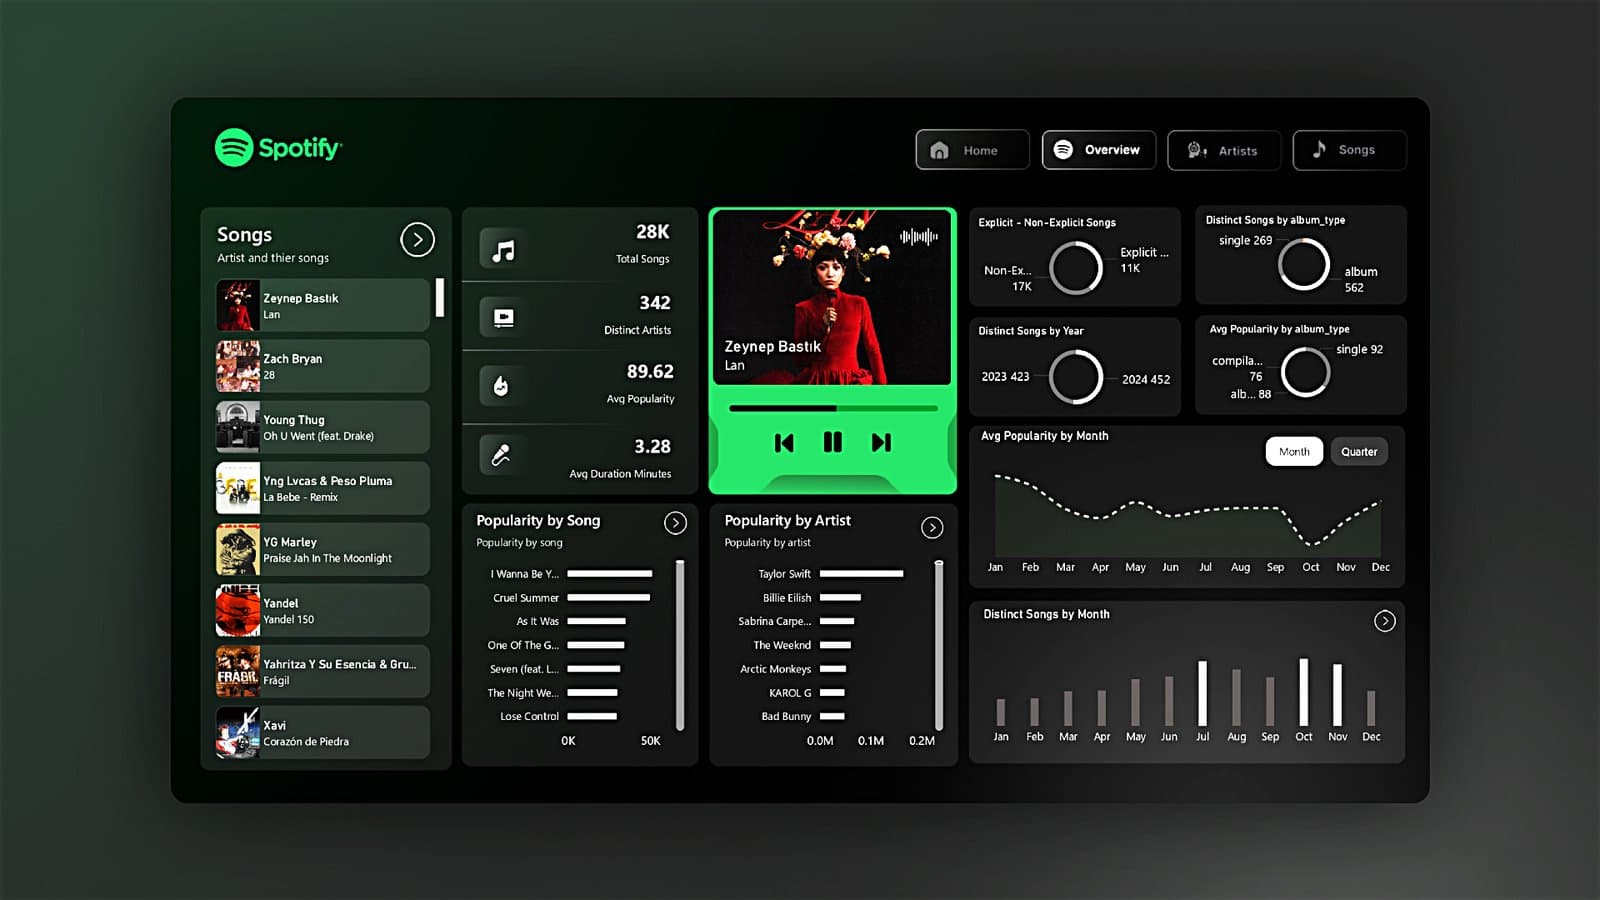Screen dimensions: 1600x900
Task: Click the Bad Bunny popularity bar
Action: tap(833, 716)
